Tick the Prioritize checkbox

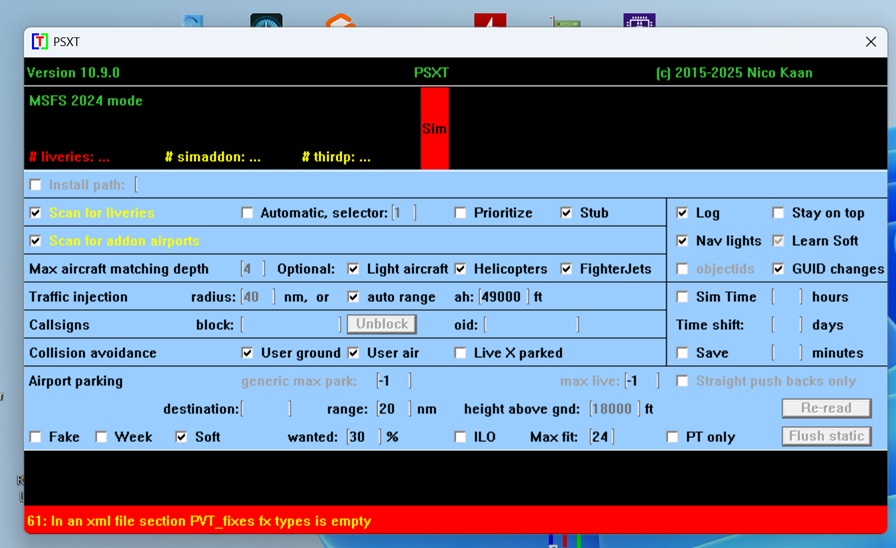460,213
